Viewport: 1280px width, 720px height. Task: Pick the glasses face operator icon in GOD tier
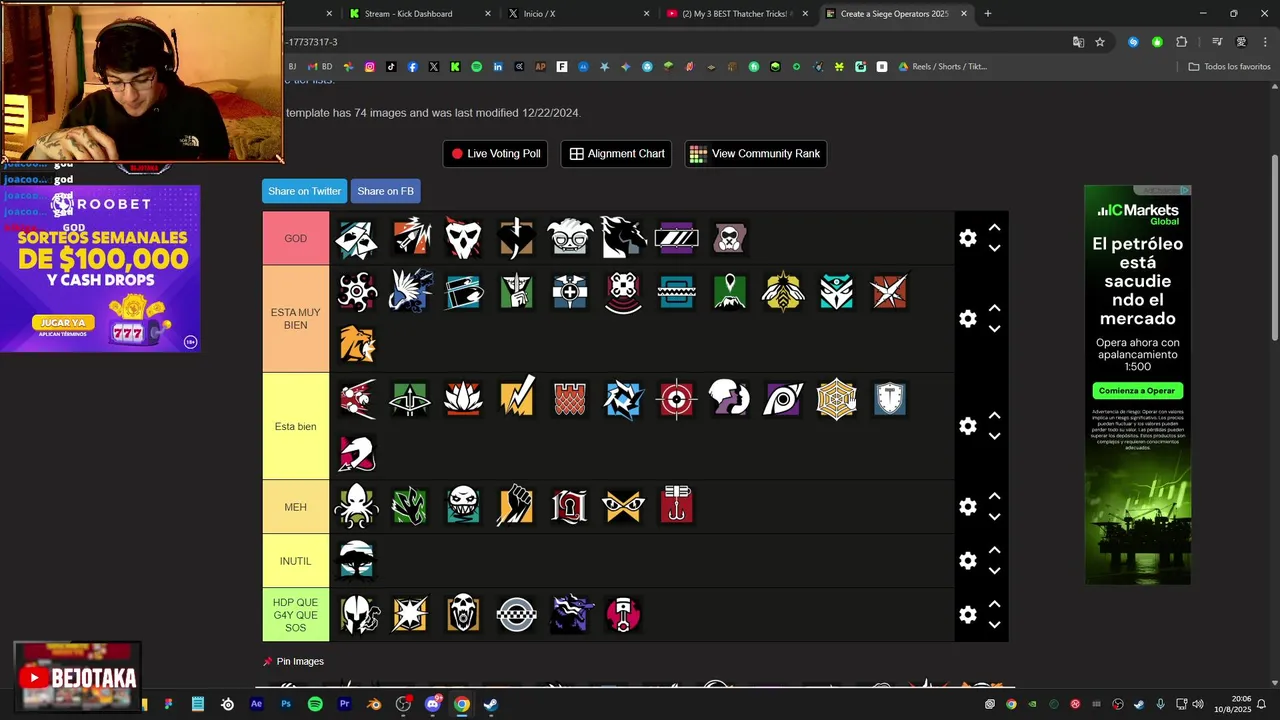click(570, 238)
